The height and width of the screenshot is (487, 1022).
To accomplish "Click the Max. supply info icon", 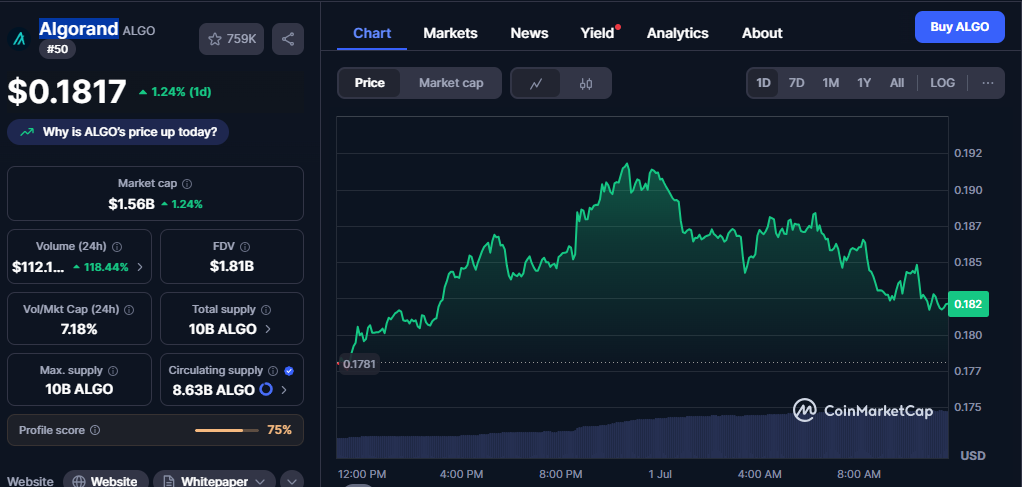I will (113, 370).
